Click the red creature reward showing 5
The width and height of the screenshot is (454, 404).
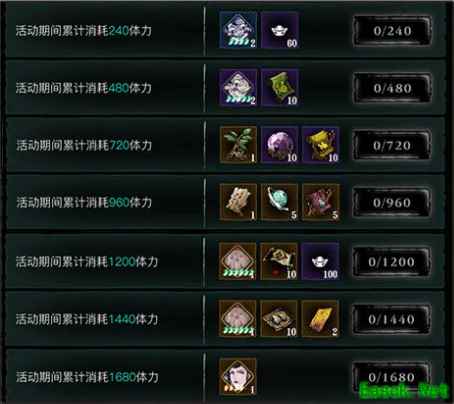tap(321, 202)
